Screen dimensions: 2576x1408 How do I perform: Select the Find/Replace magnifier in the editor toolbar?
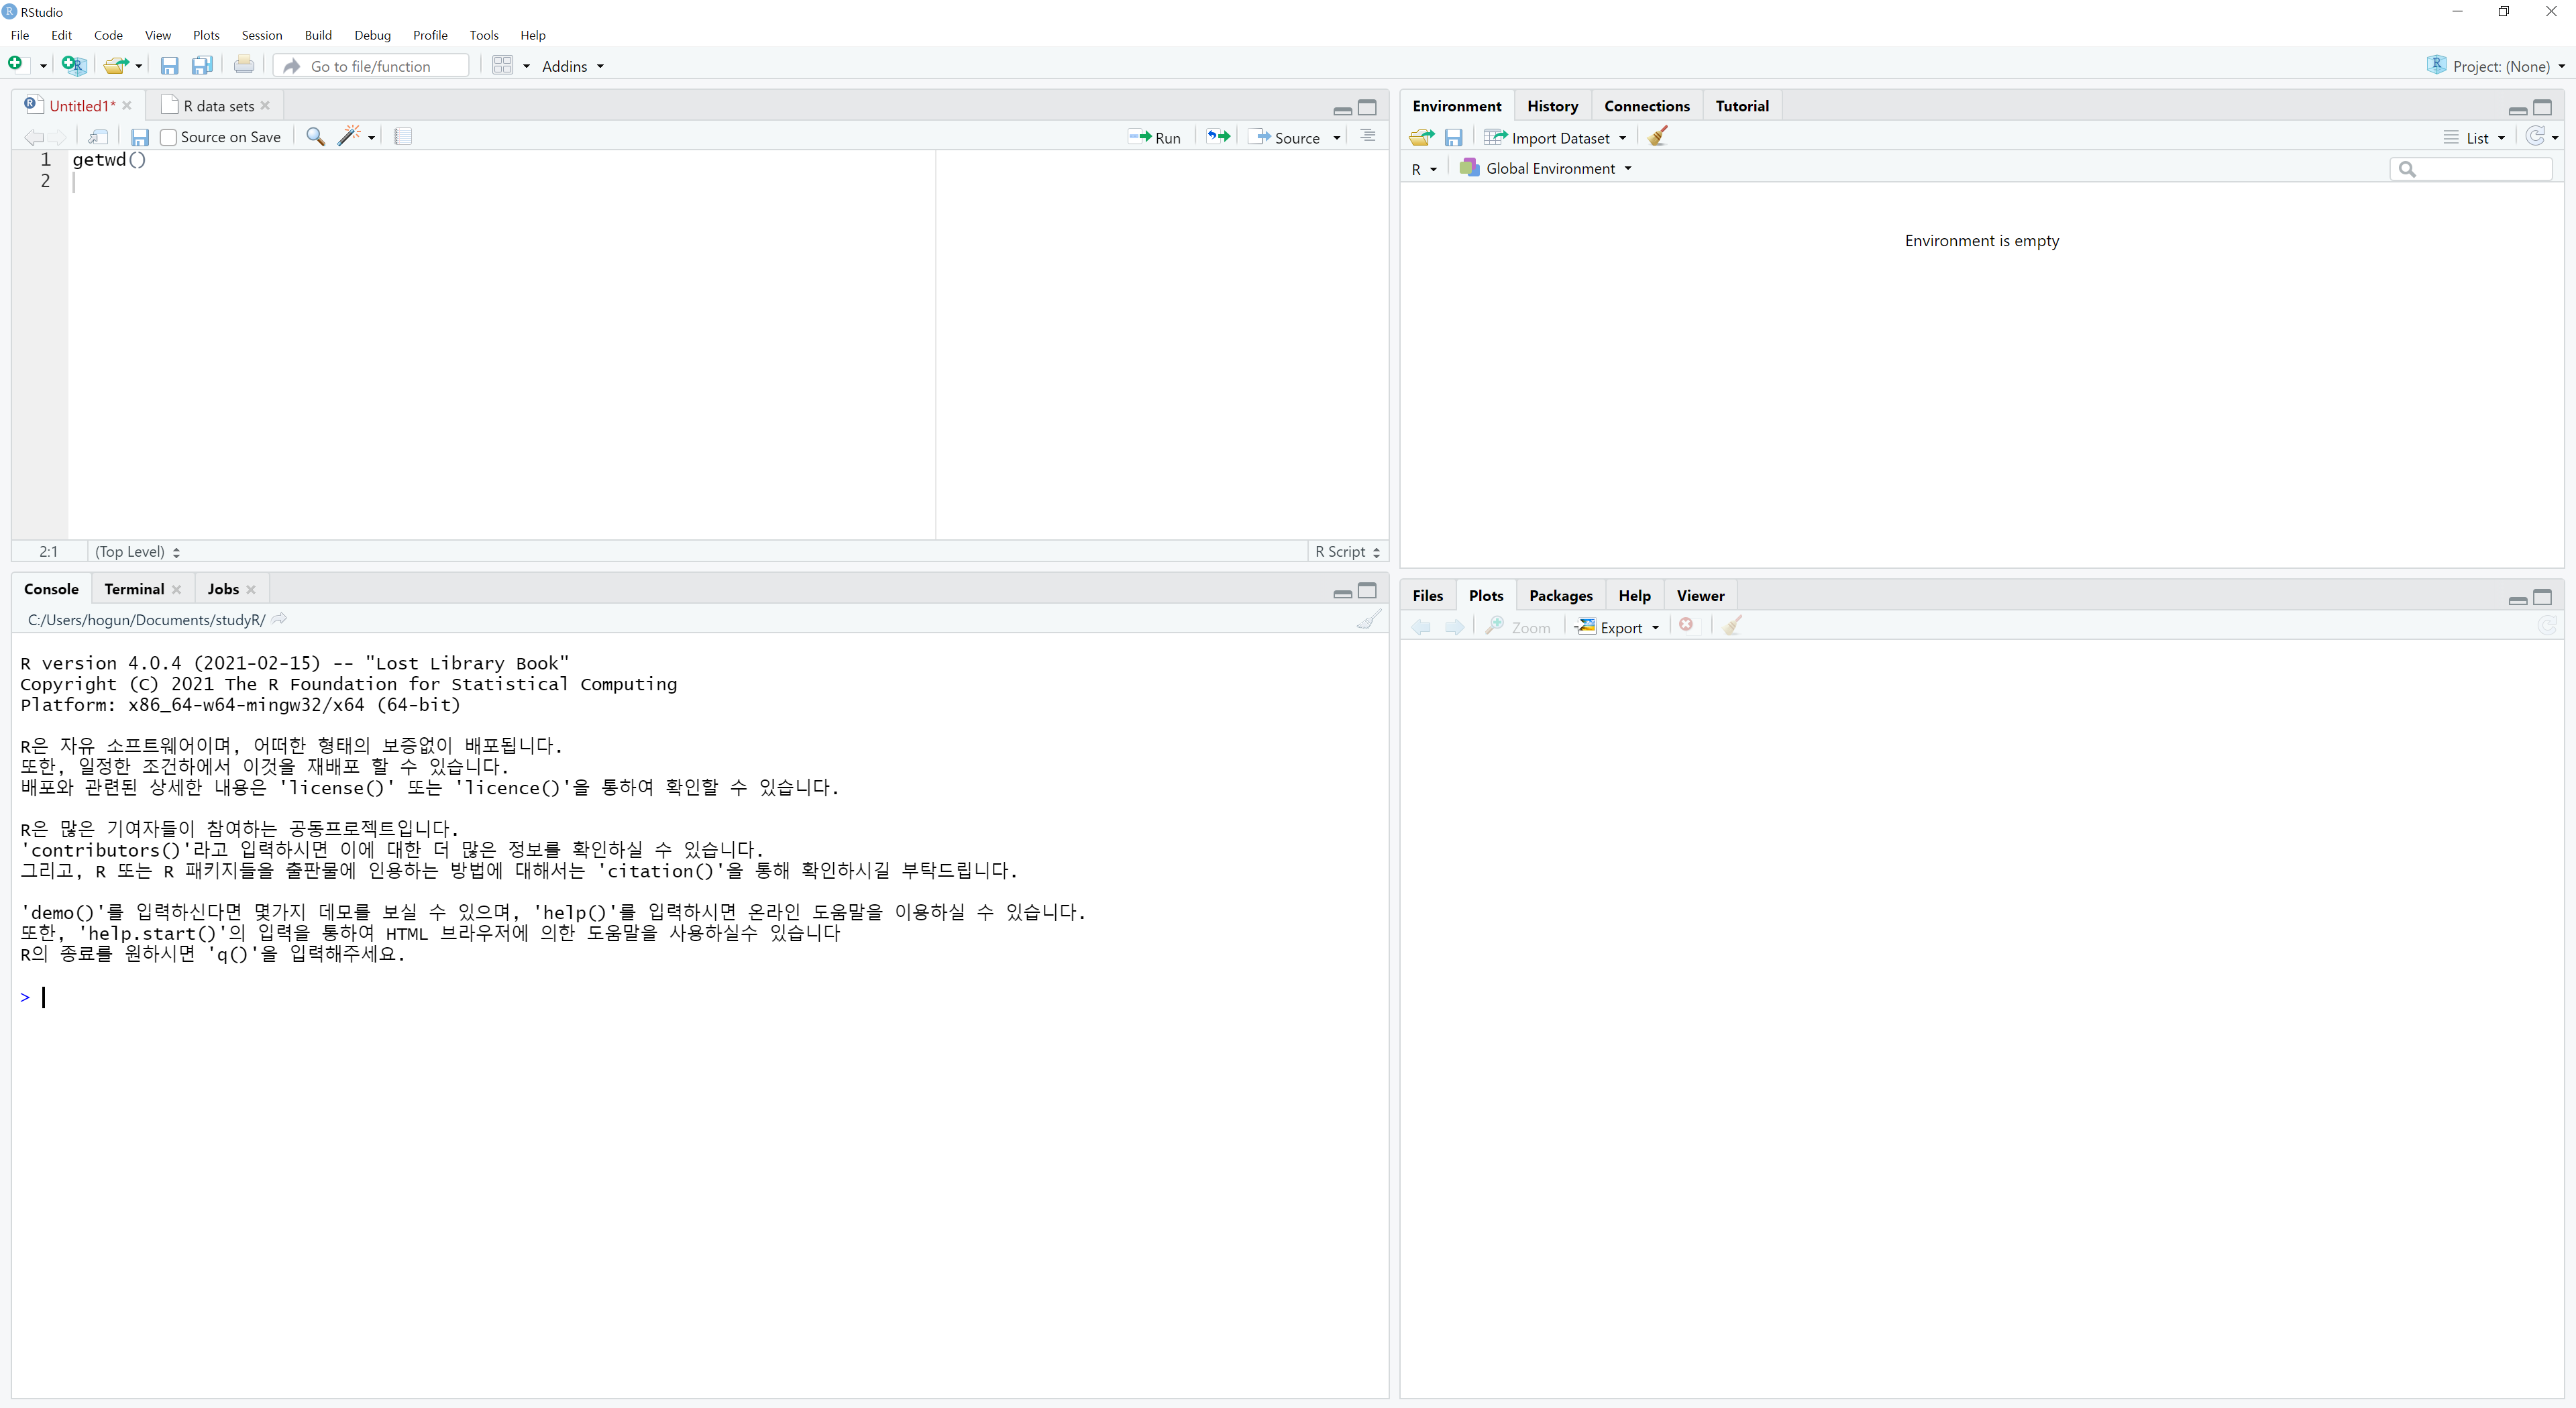pyautogui.click(x=315, y=137)
